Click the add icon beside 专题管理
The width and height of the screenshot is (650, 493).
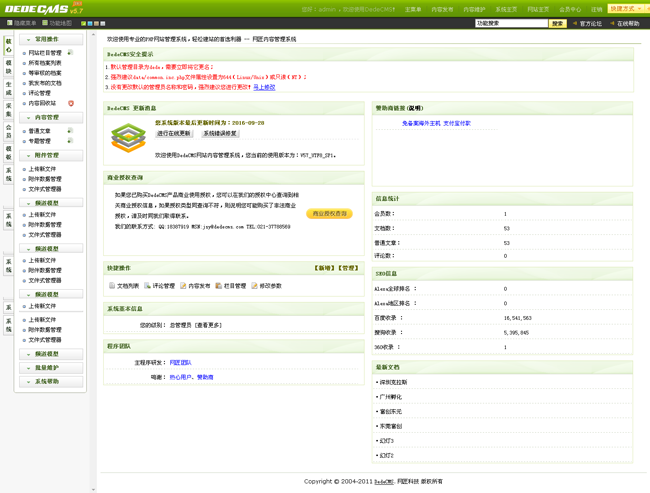[x=70, y=141]
